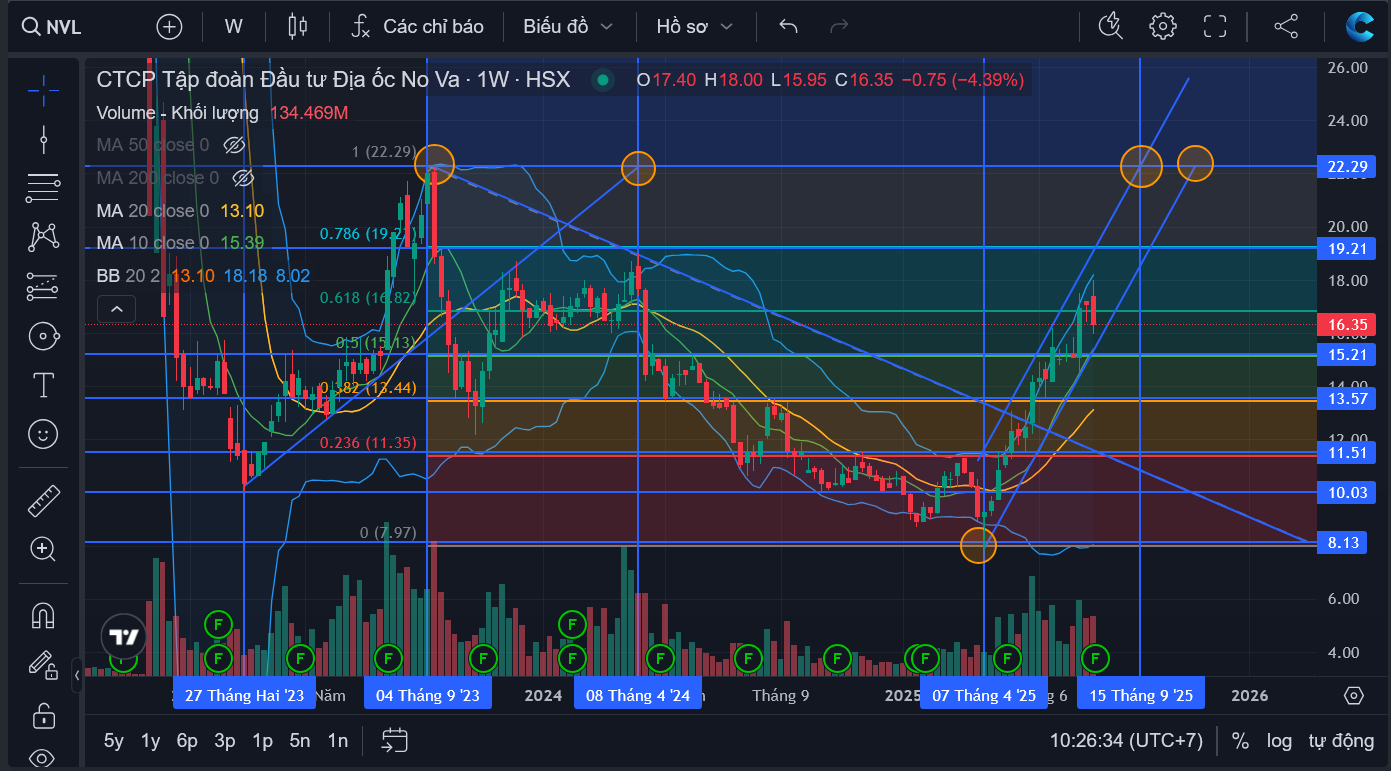Expand the Hồ sơ dropdown
The width and height of the screenshot is (1391, 771).
(694, 27)
